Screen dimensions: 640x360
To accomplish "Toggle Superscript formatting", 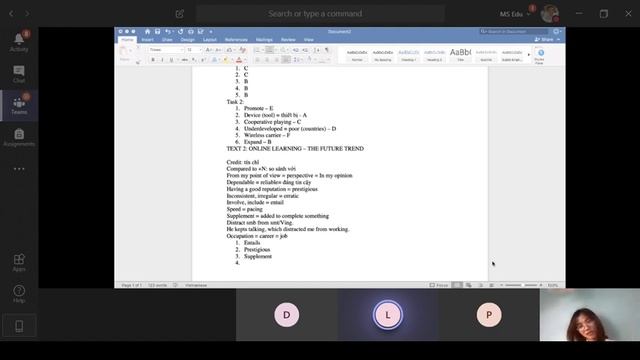I will tap(203, 60).
